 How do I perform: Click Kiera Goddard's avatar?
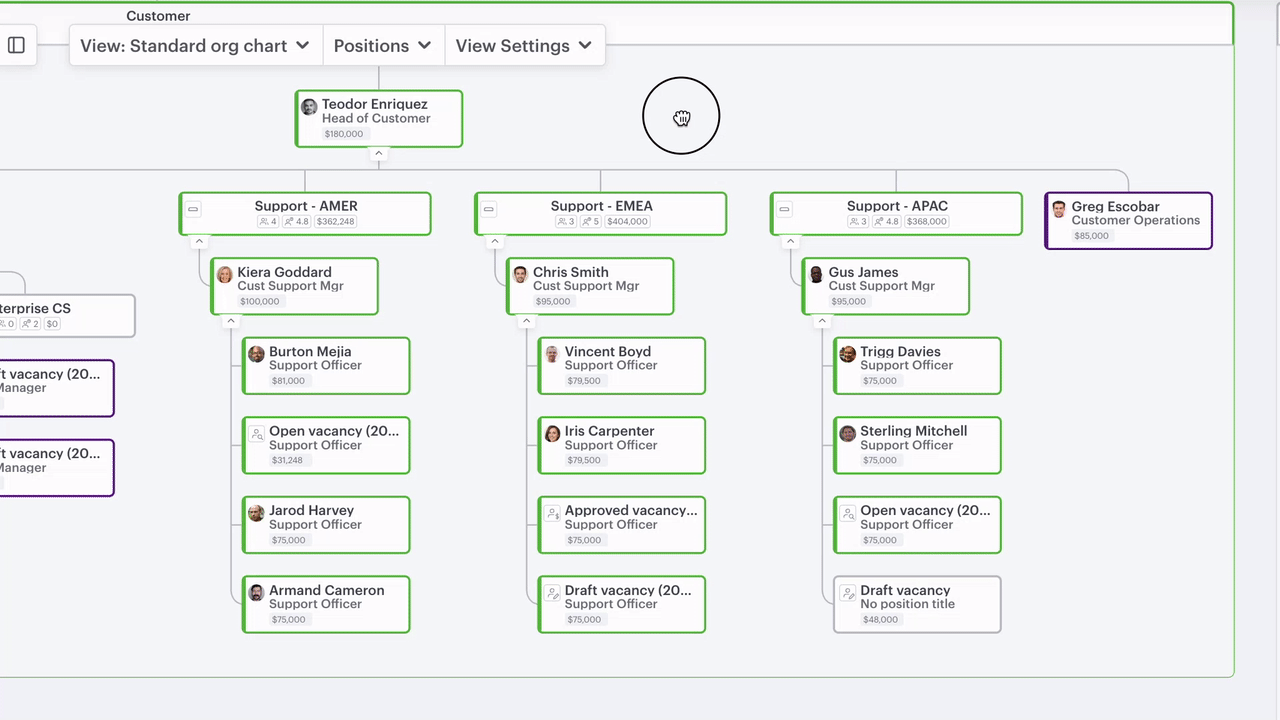[x=225, y=275]
